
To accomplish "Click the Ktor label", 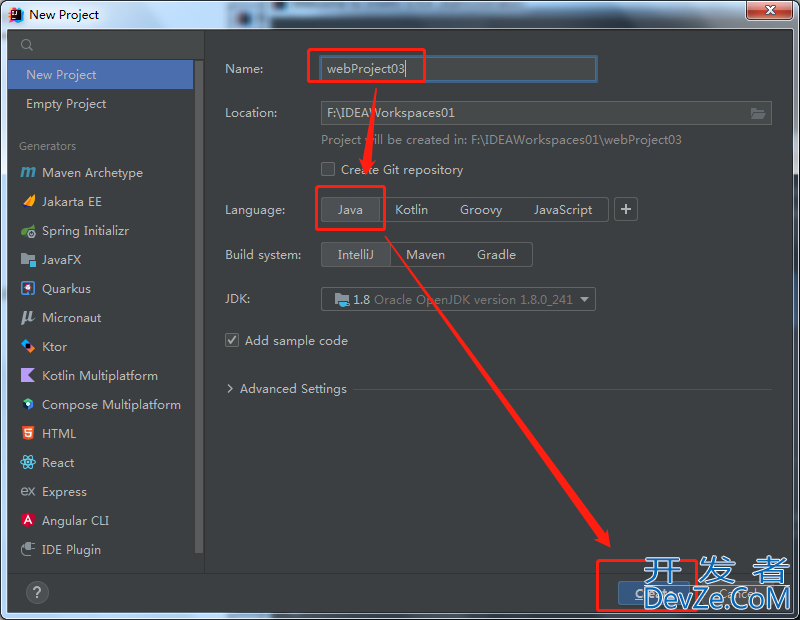I will (55, 346).
